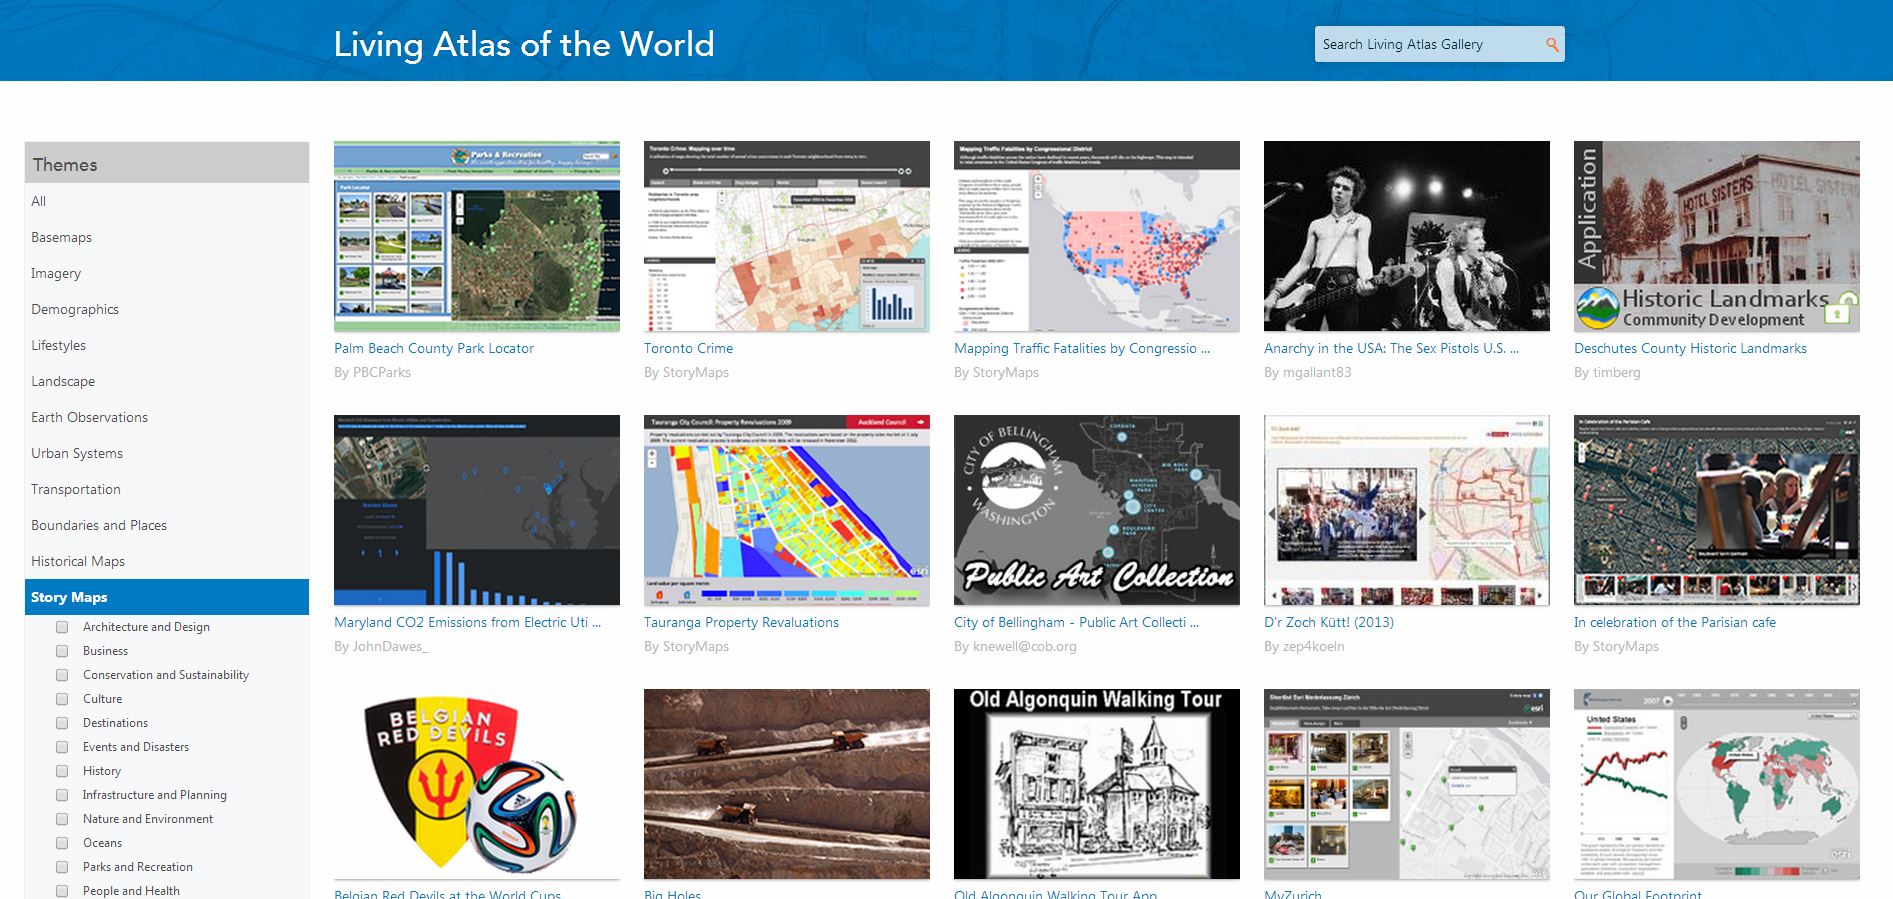This screenshot has height=899, width=1893.
Task: Open the Belgian Red Devils thumbnail
Action: [477, 784]
